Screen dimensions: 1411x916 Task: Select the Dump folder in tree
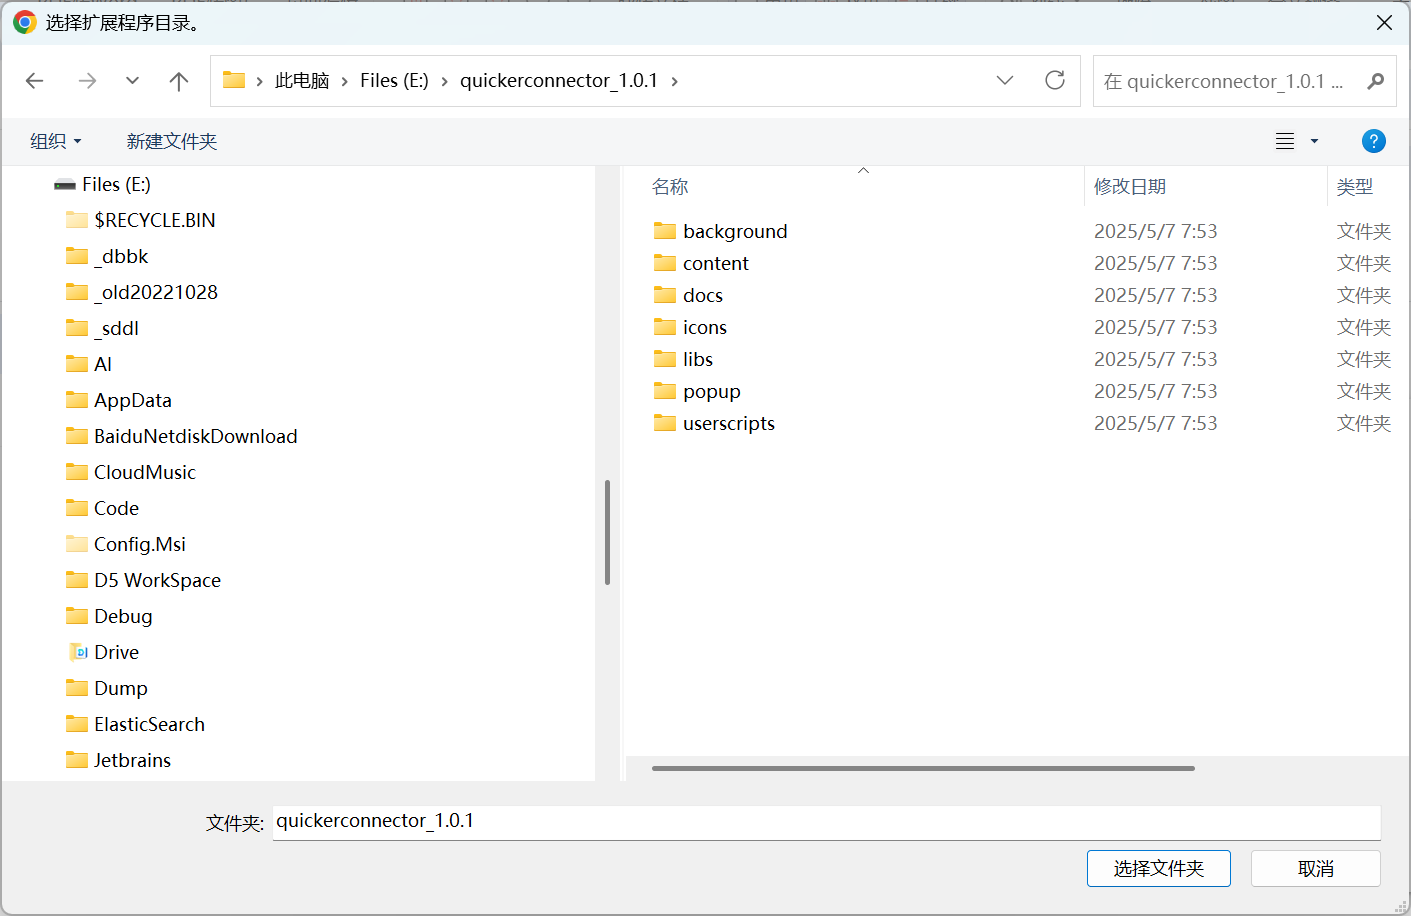[121, 688]
